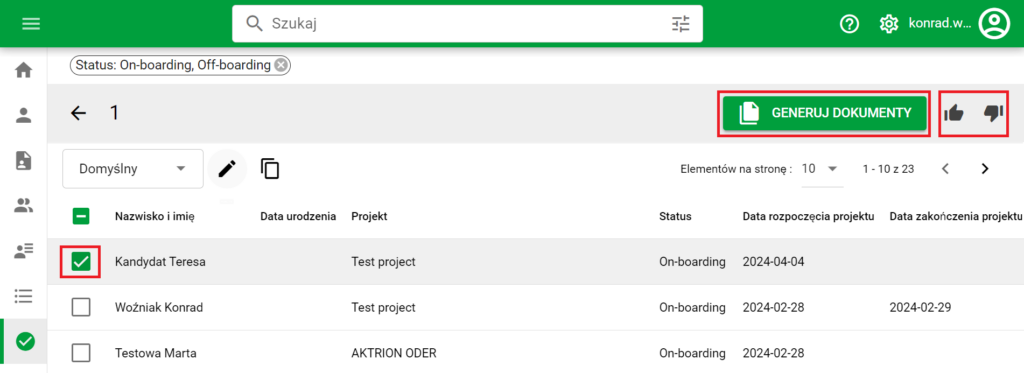Check the Testowa Marta row checkbox

pyautogui.click(x=81, y=353)
